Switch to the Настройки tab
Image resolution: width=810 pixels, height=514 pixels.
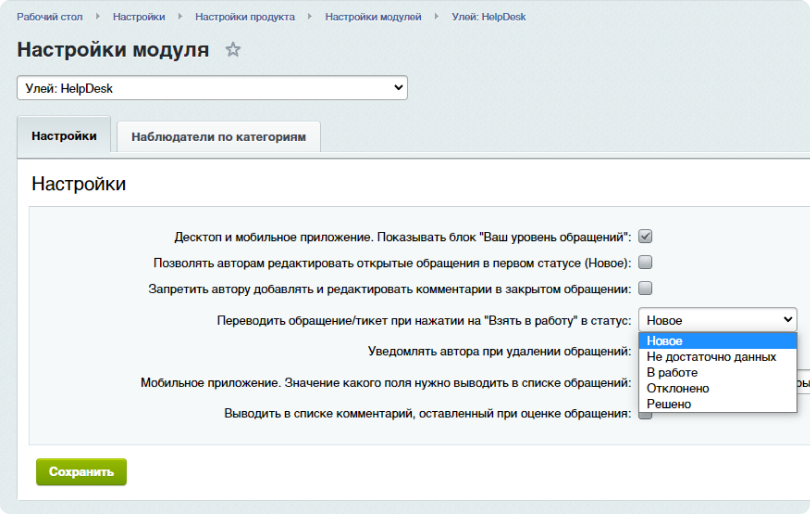[64, 136]
